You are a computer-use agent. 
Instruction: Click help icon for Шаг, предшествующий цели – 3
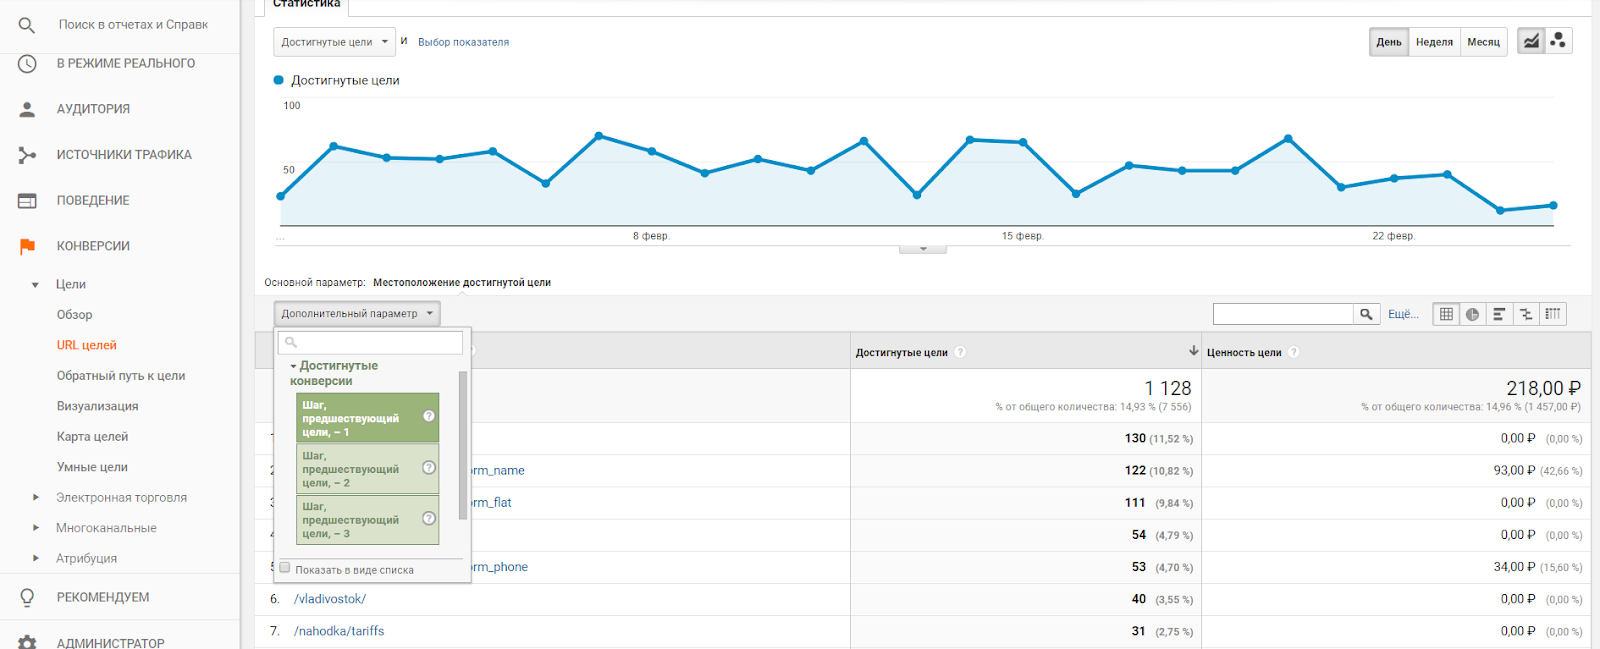(x=429, y=518)
